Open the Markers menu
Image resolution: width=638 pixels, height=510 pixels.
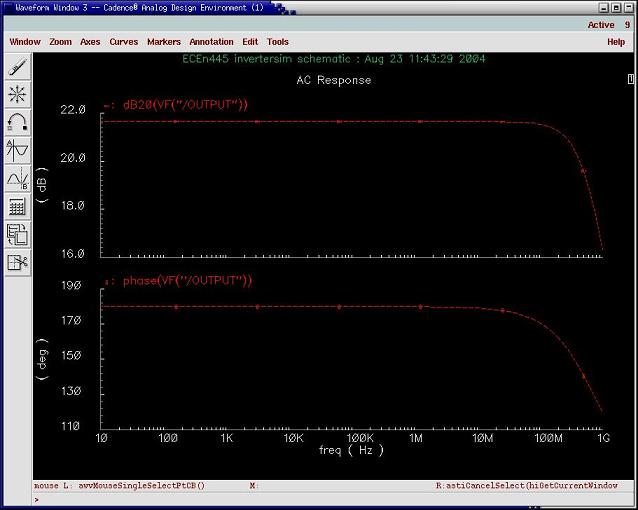click(x=164, y=42)
